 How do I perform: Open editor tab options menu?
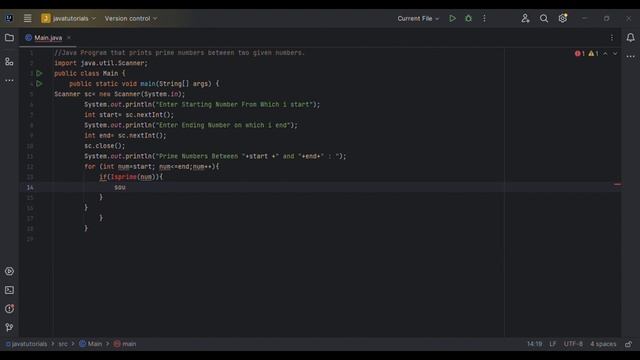click(612, 38)
